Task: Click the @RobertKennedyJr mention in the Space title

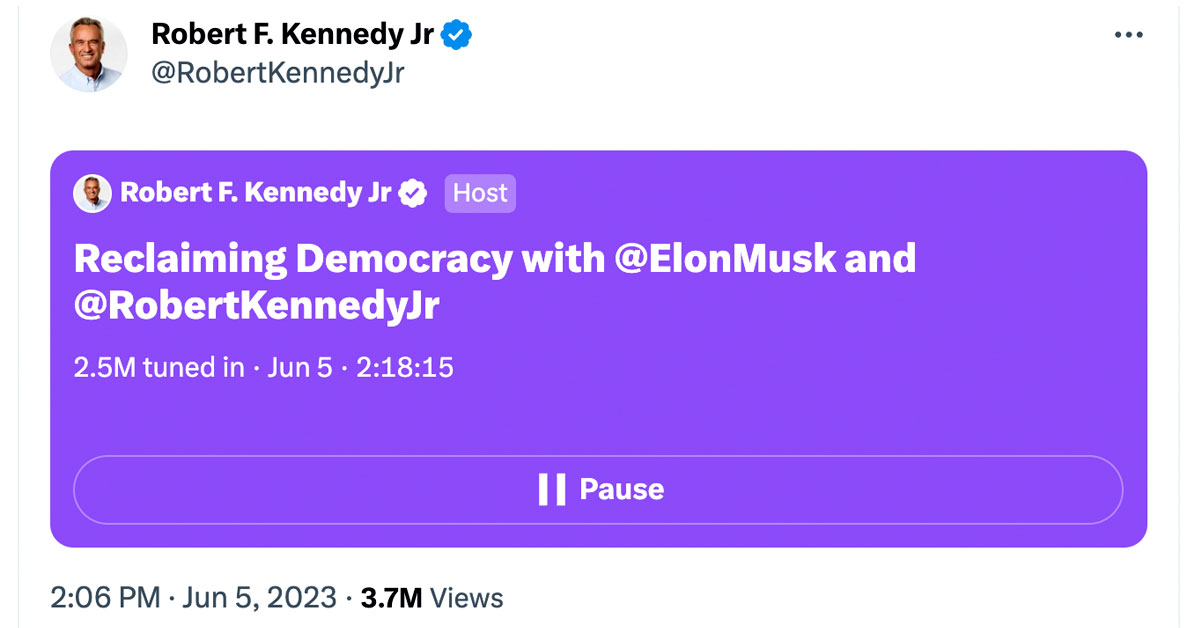Action: point(256,306)
